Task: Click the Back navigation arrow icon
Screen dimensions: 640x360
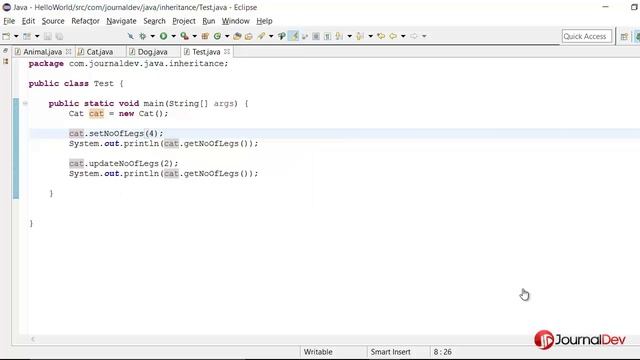Action: pyautogui.click(x=393, y=36)
